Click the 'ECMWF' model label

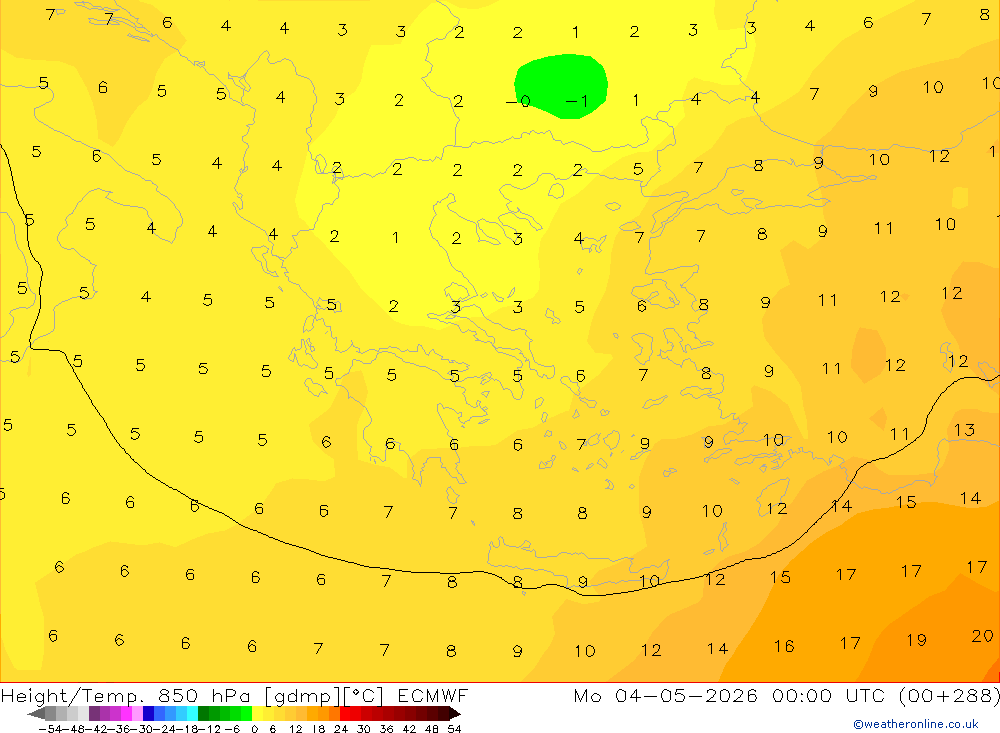(x=432, y=695)
